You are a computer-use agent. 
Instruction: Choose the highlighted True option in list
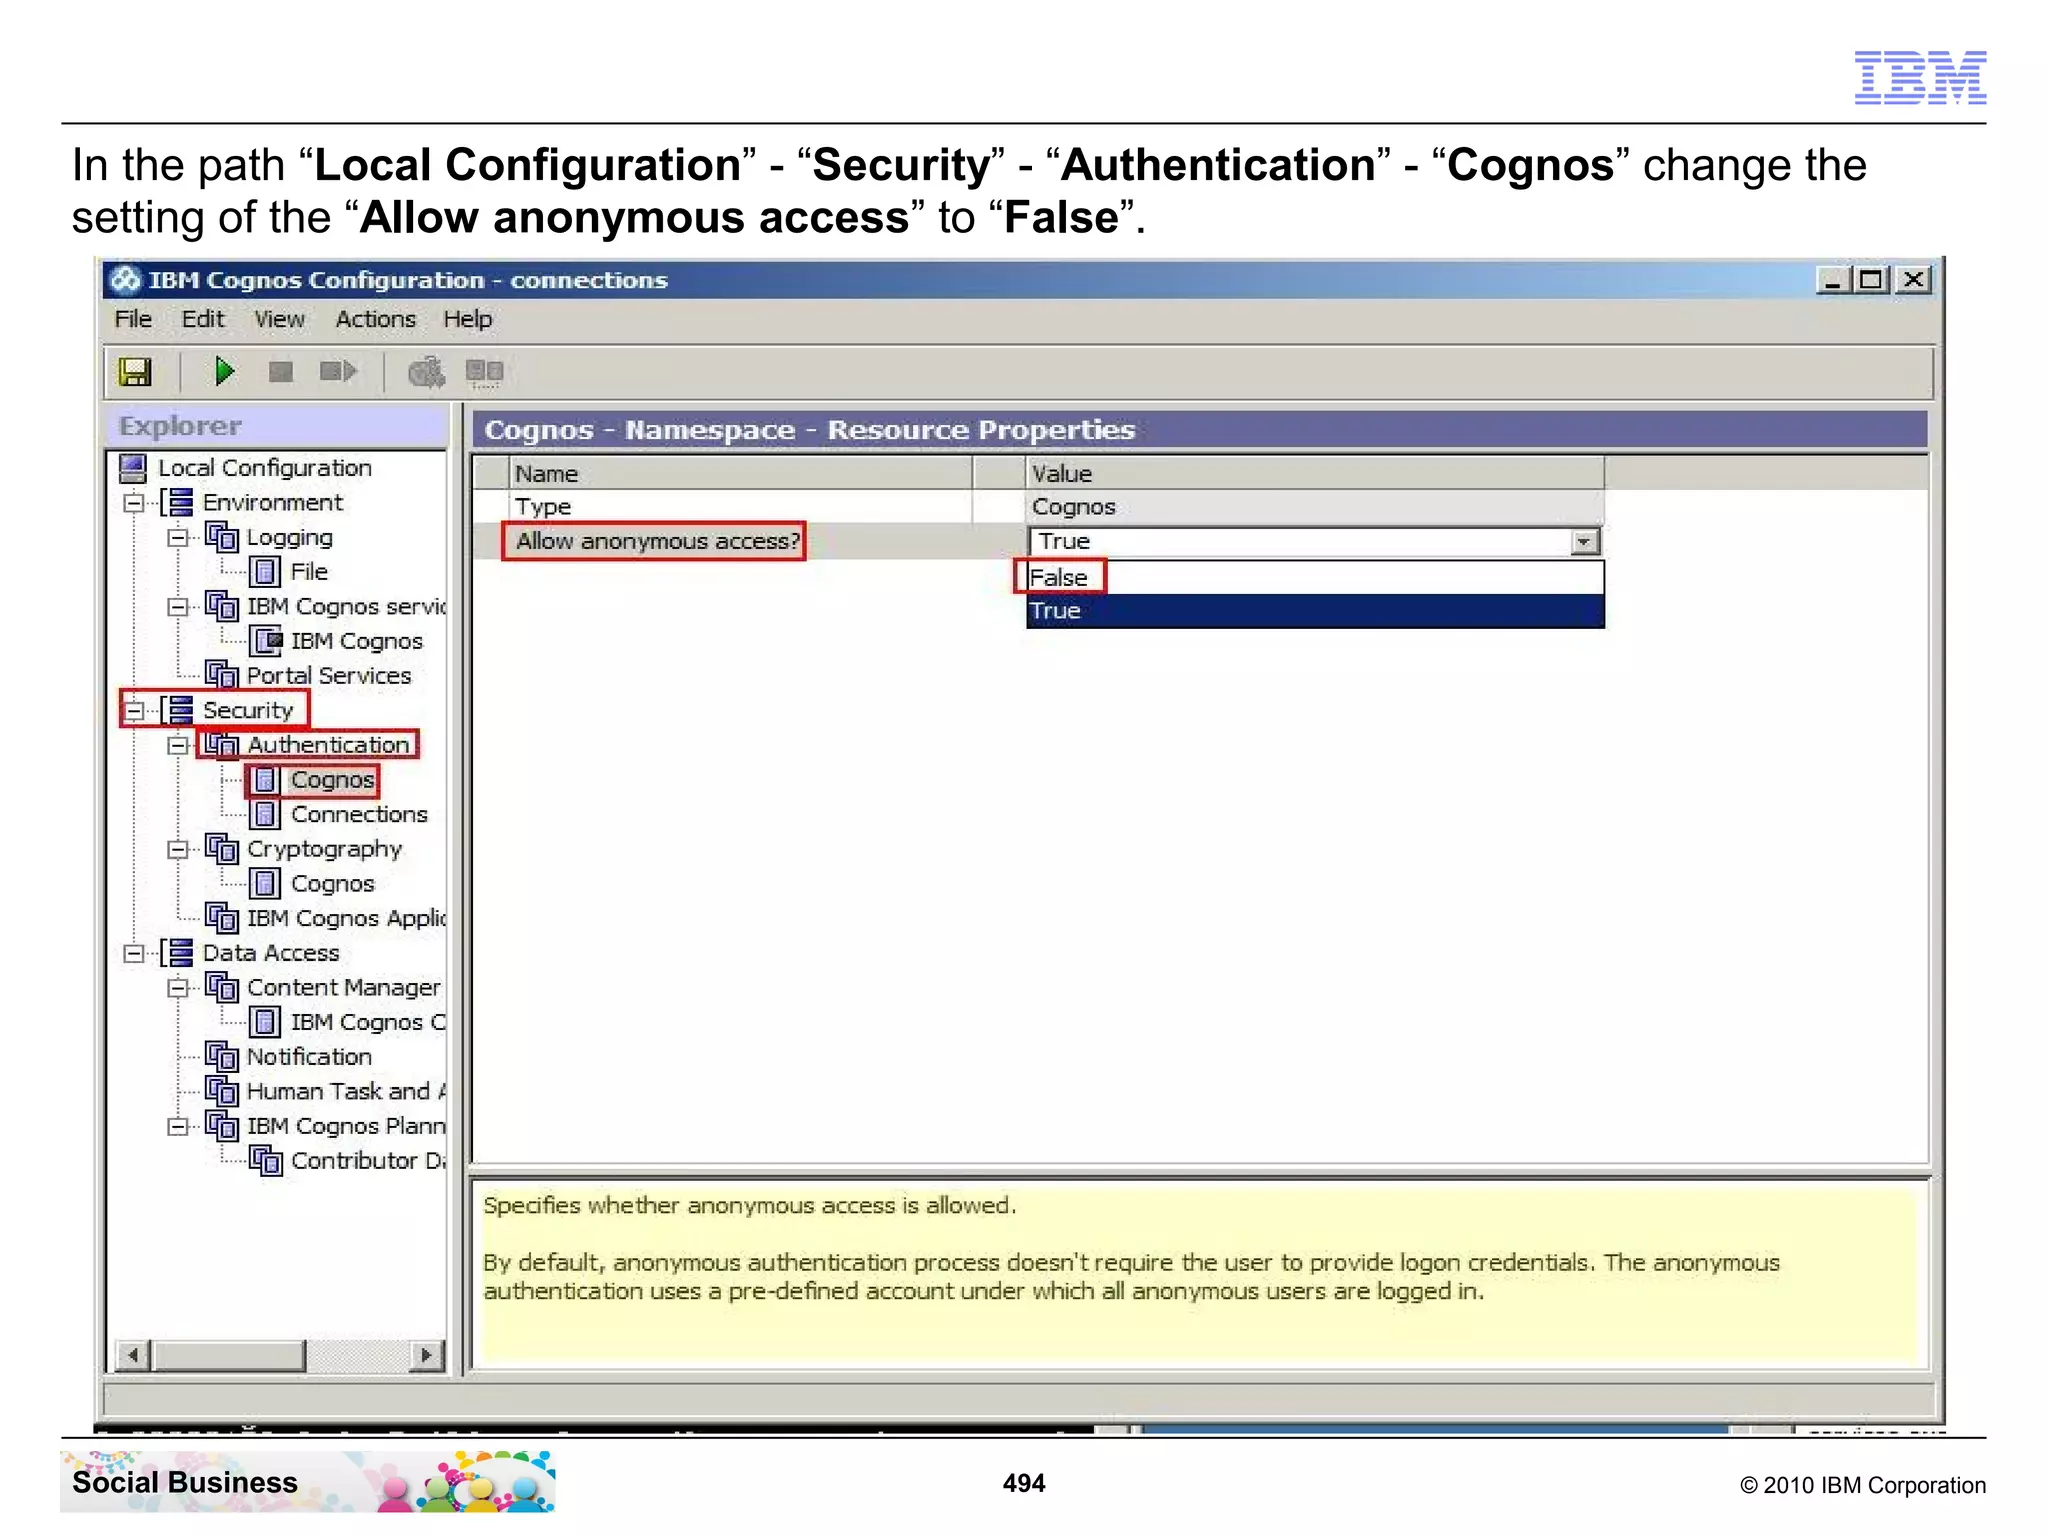click(x=1315, y=611)
